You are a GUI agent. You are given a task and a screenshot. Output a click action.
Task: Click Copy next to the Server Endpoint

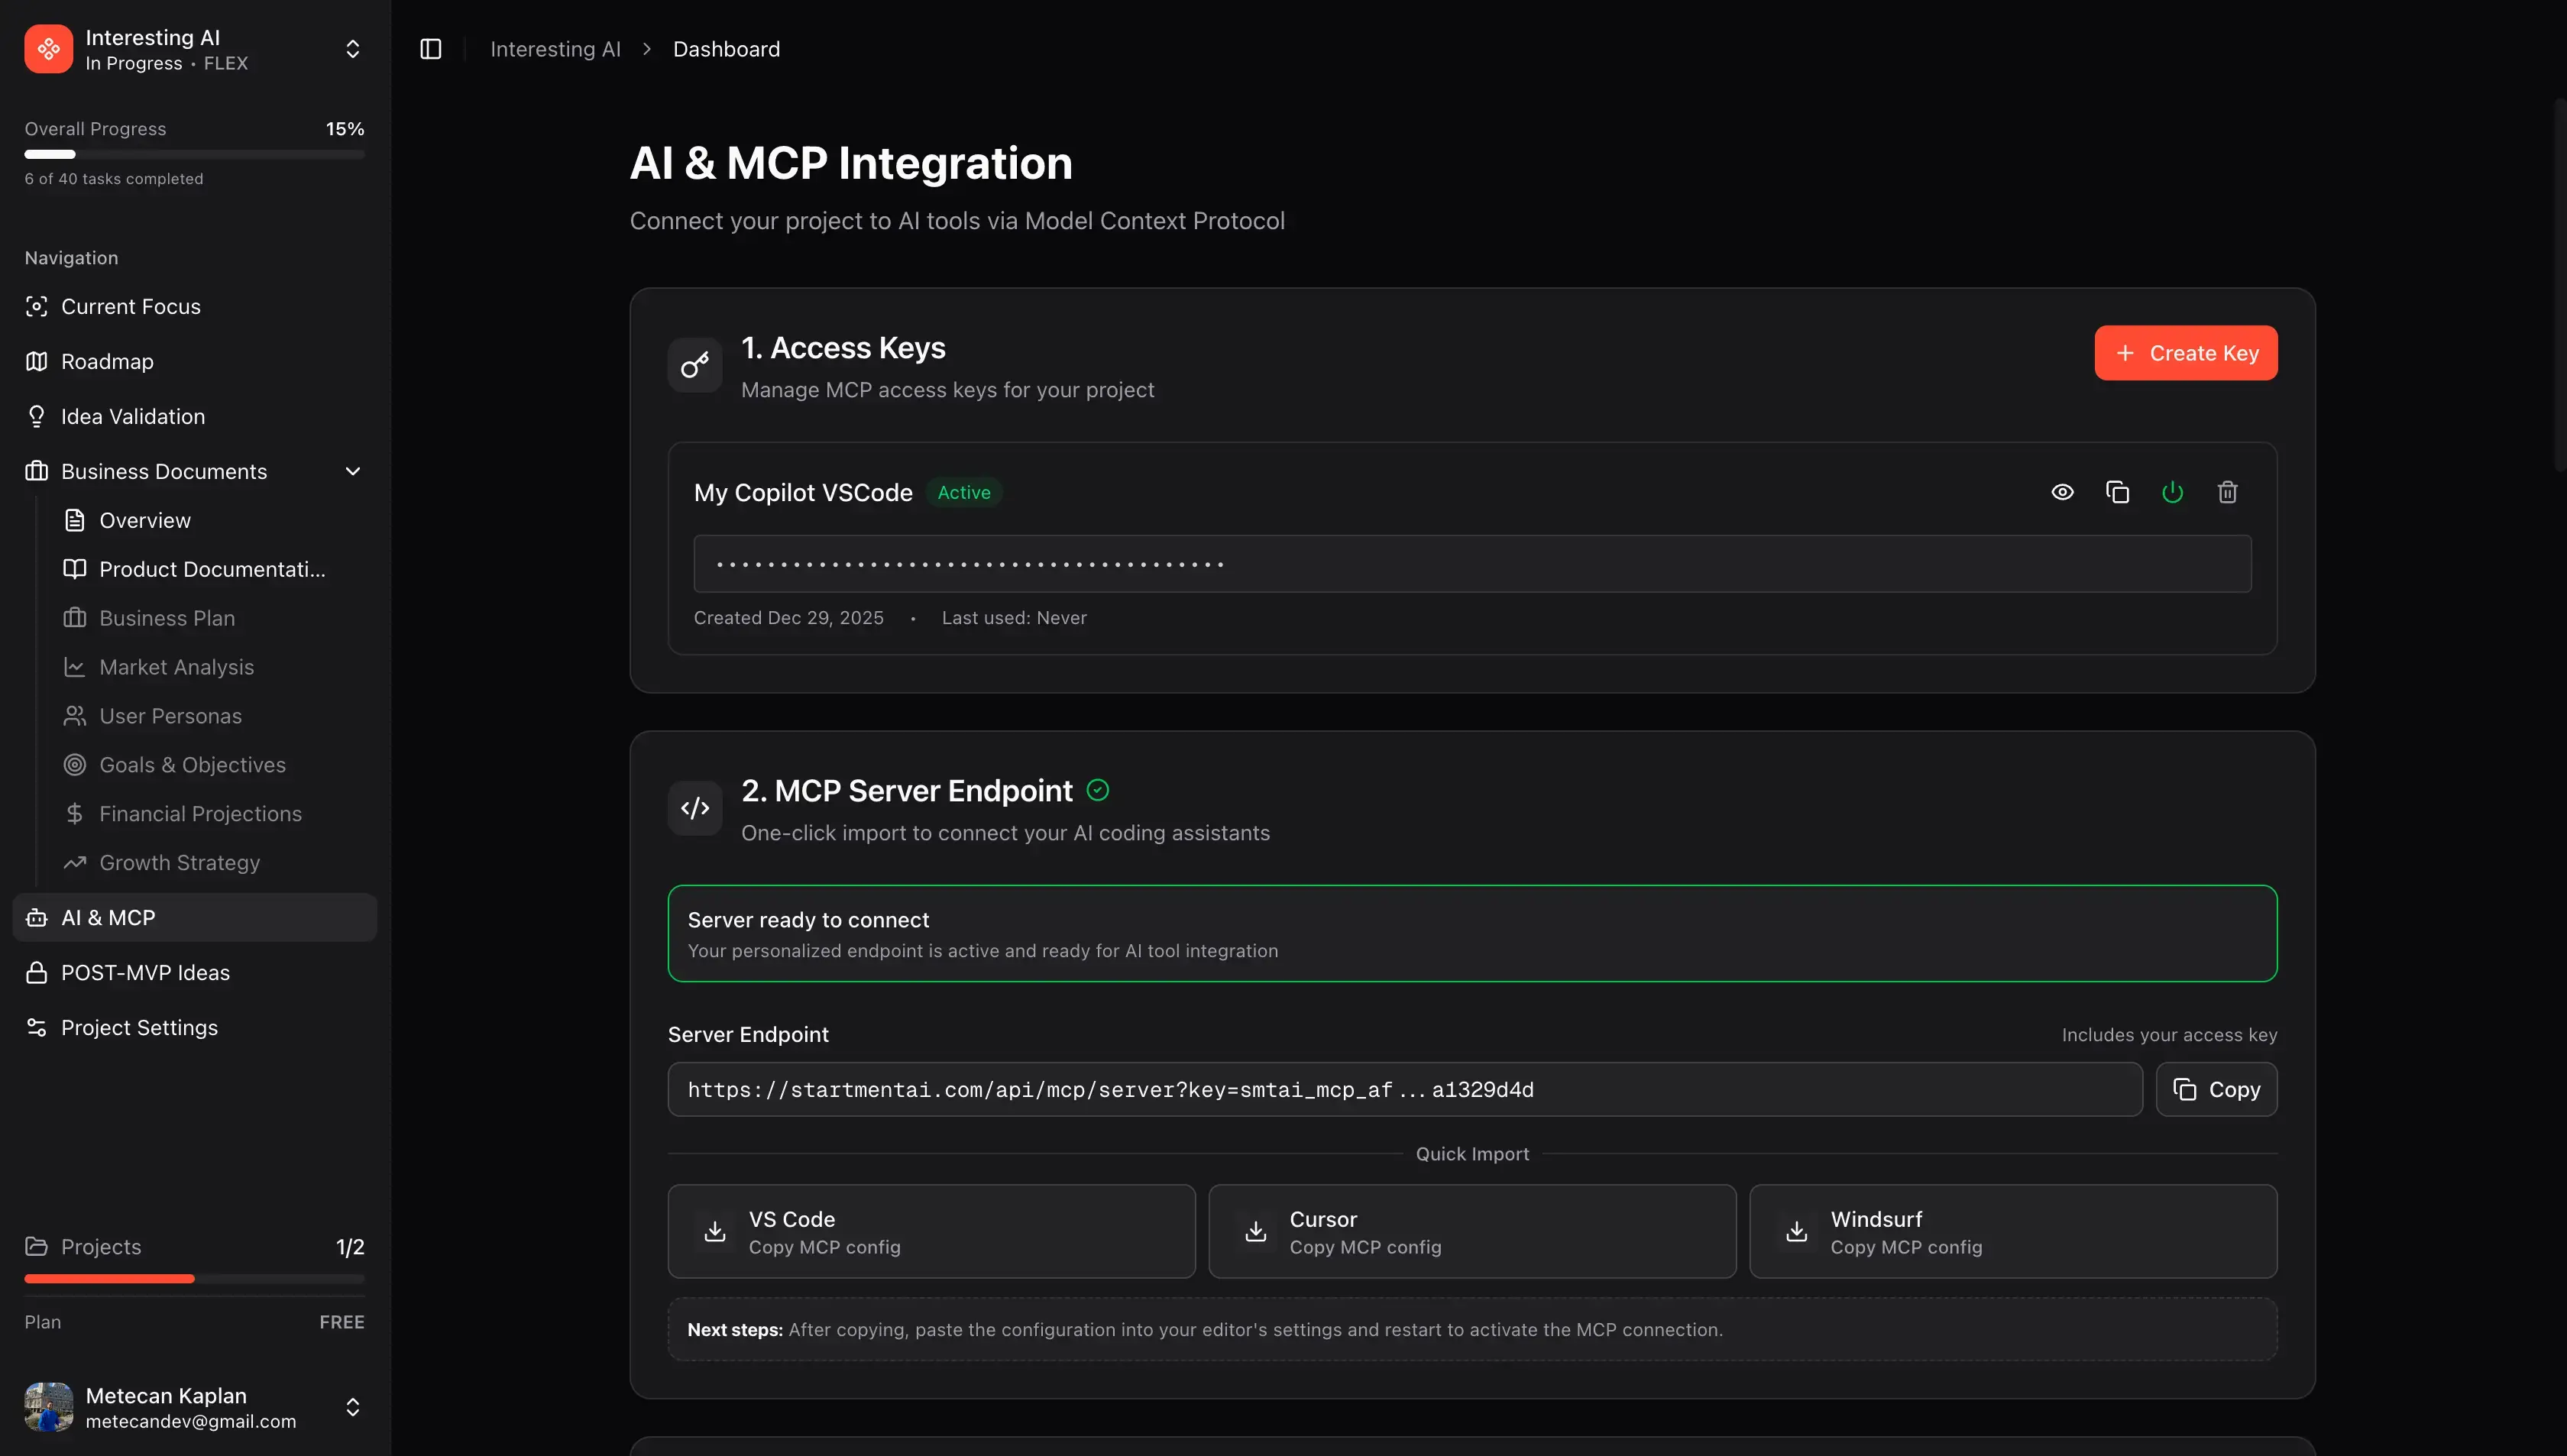click(2216, 1089)
